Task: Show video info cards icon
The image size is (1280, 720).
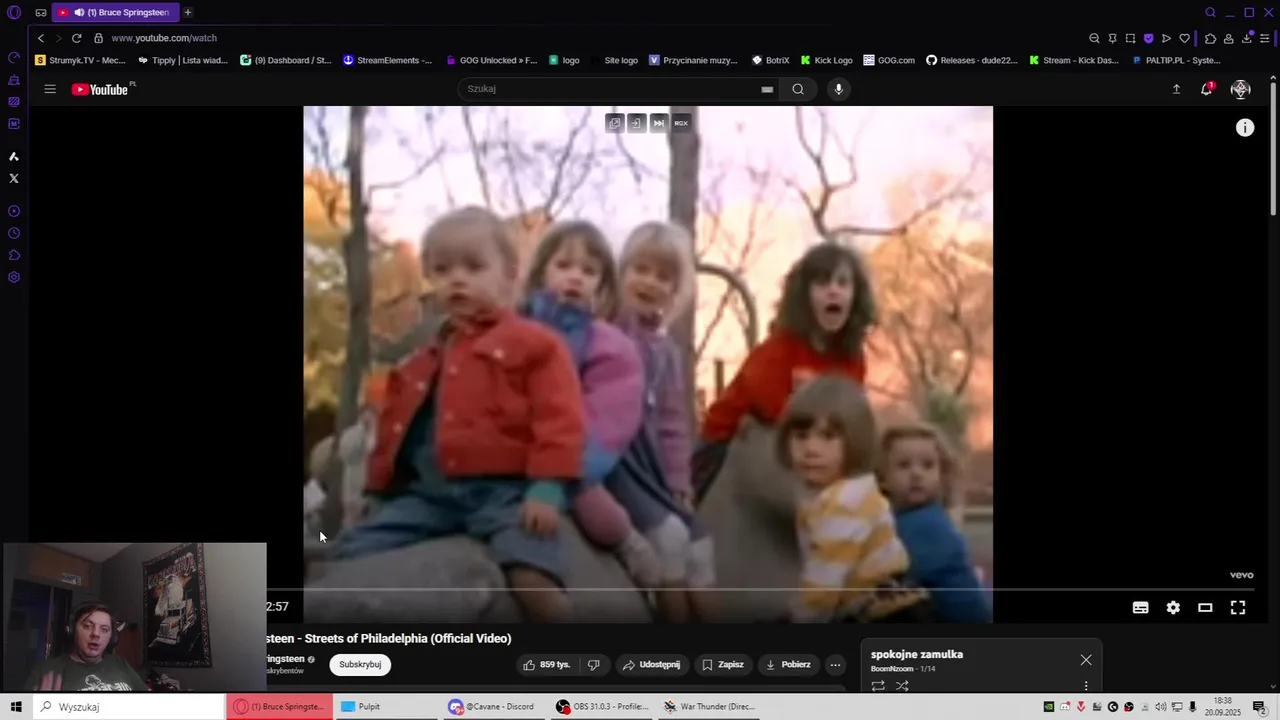Action: pos(1245,128)
